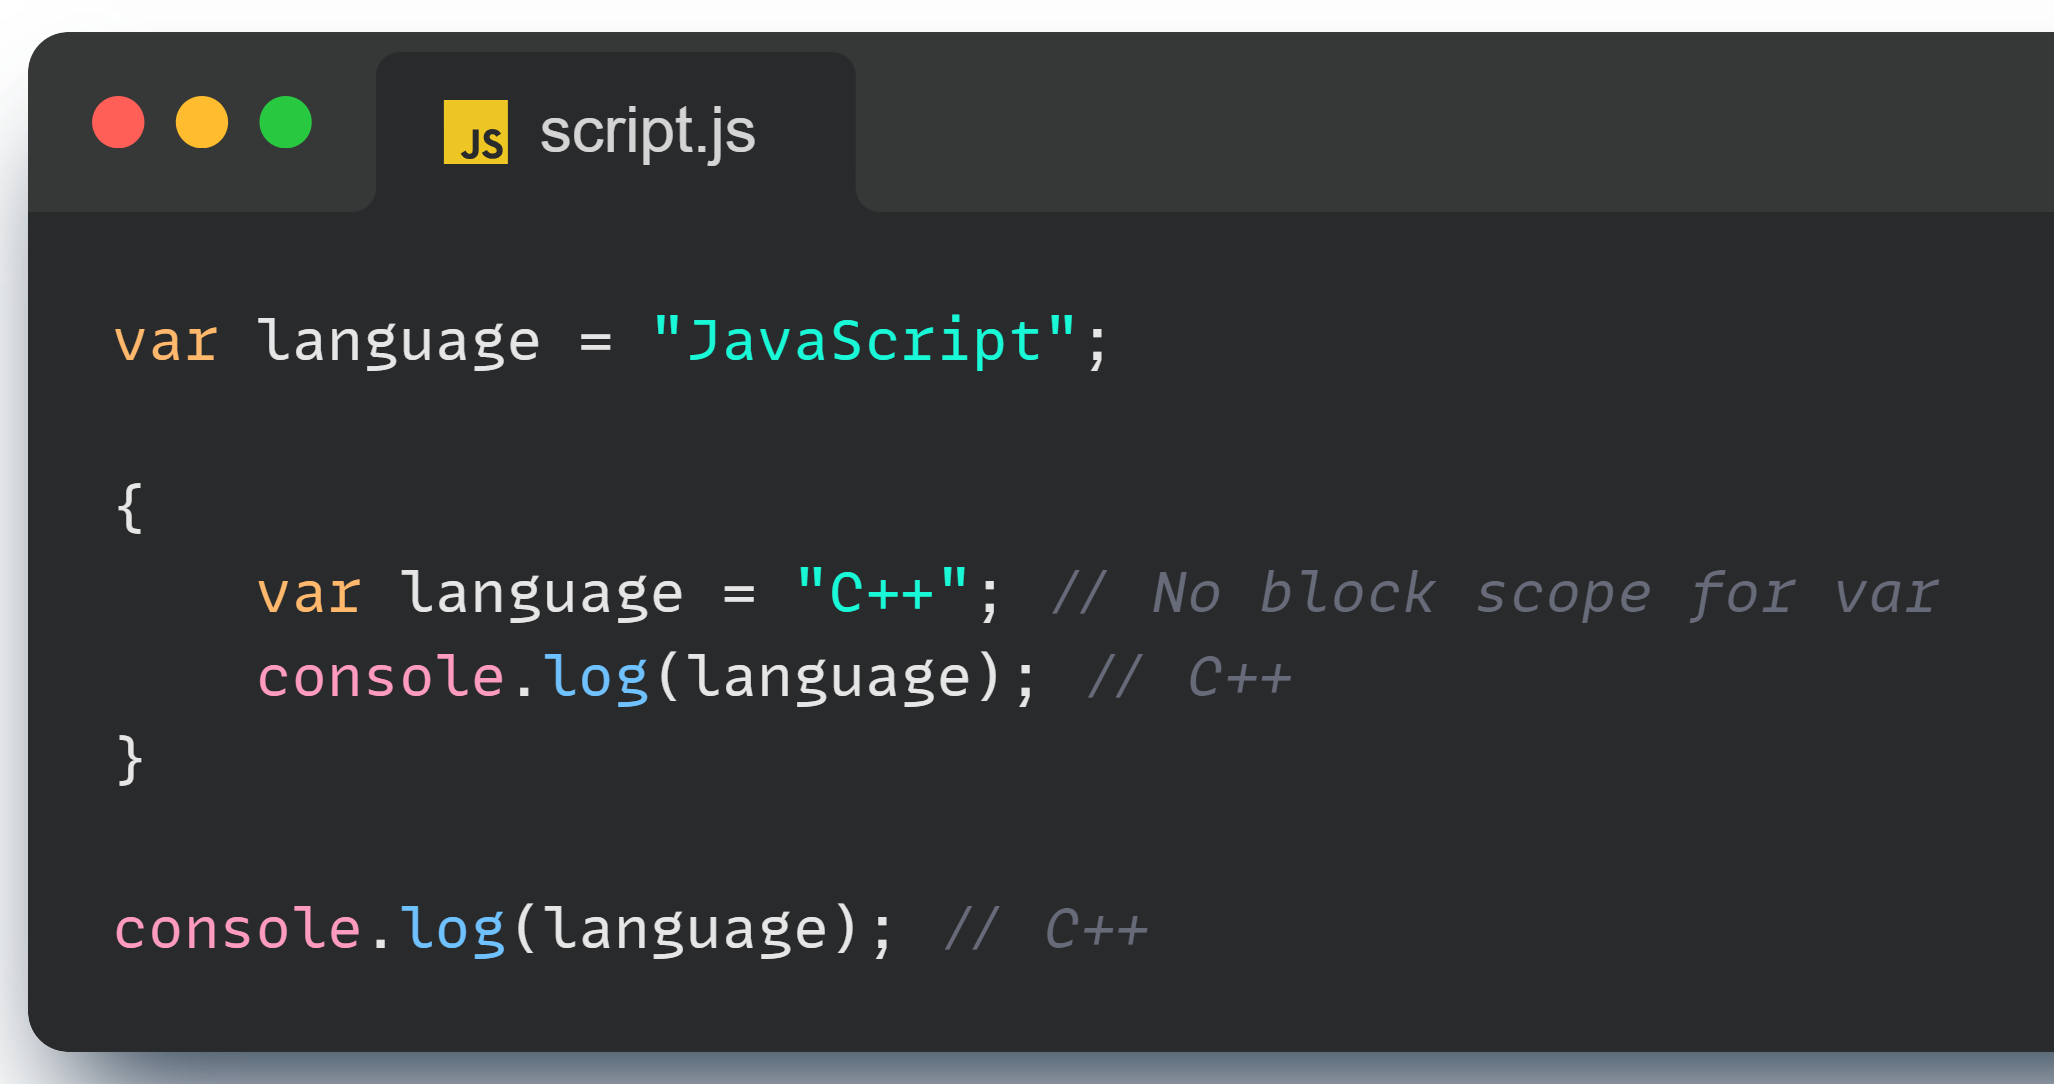This screenshot has height=1084, width=2054.
Task: Click the green maximize window dot
Action: [x=286, y=122]
